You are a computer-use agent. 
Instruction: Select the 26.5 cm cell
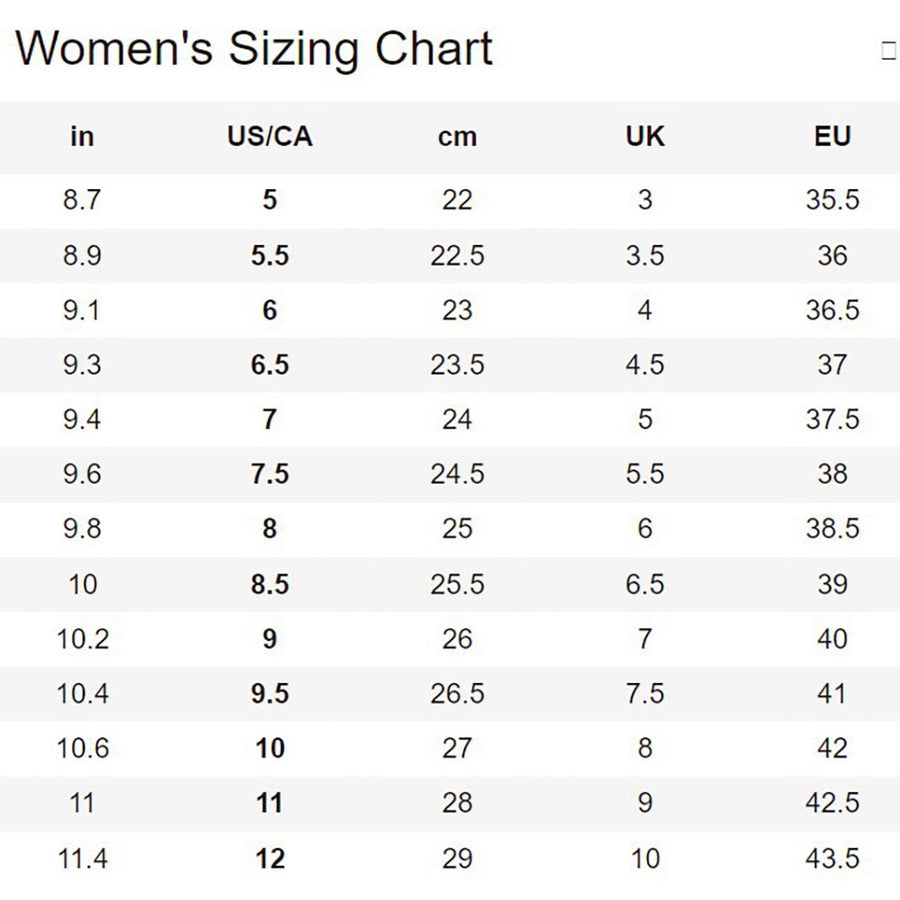[x=457, y=694]
